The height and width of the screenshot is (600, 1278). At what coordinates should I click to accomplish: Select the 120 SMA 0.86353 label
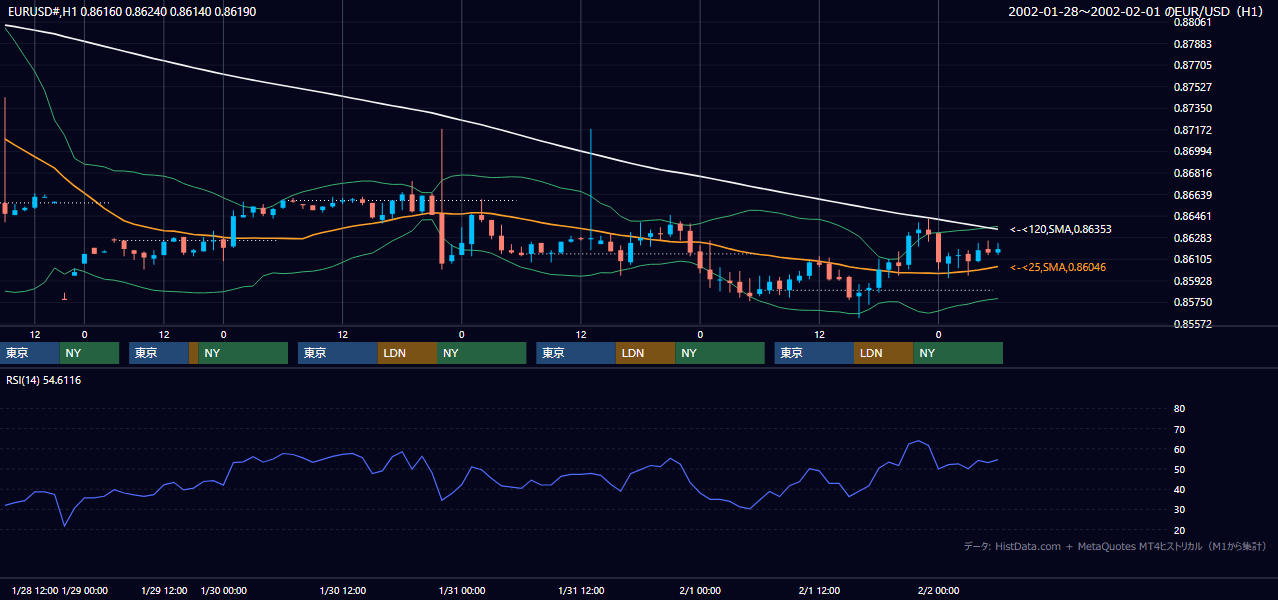1060,229
